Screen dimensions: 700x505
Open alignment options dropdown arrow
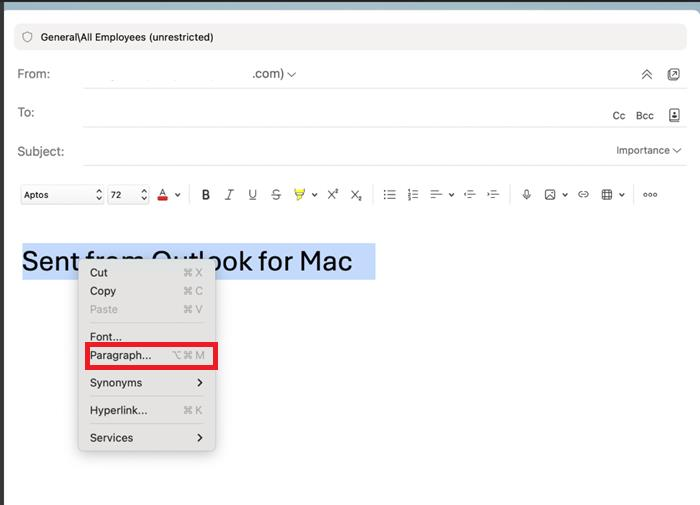pyautogui.click(x=451, y=195)
